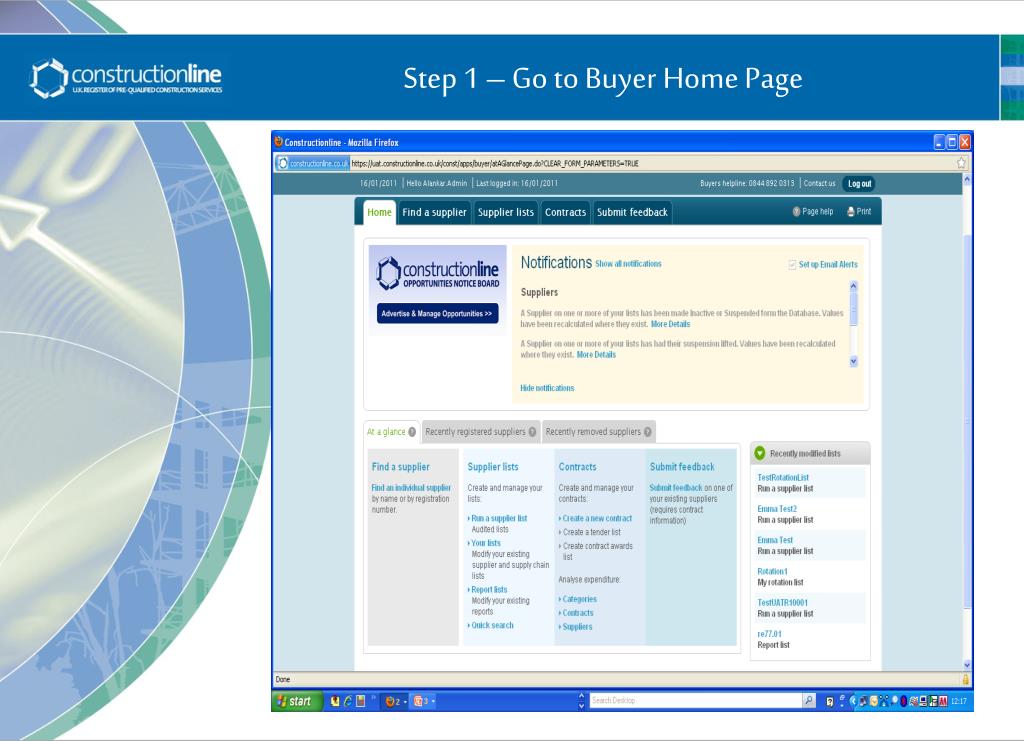This screenshot has width=1024, height=741.
Task: Click the Contact us link
Action: pos(819,183)
